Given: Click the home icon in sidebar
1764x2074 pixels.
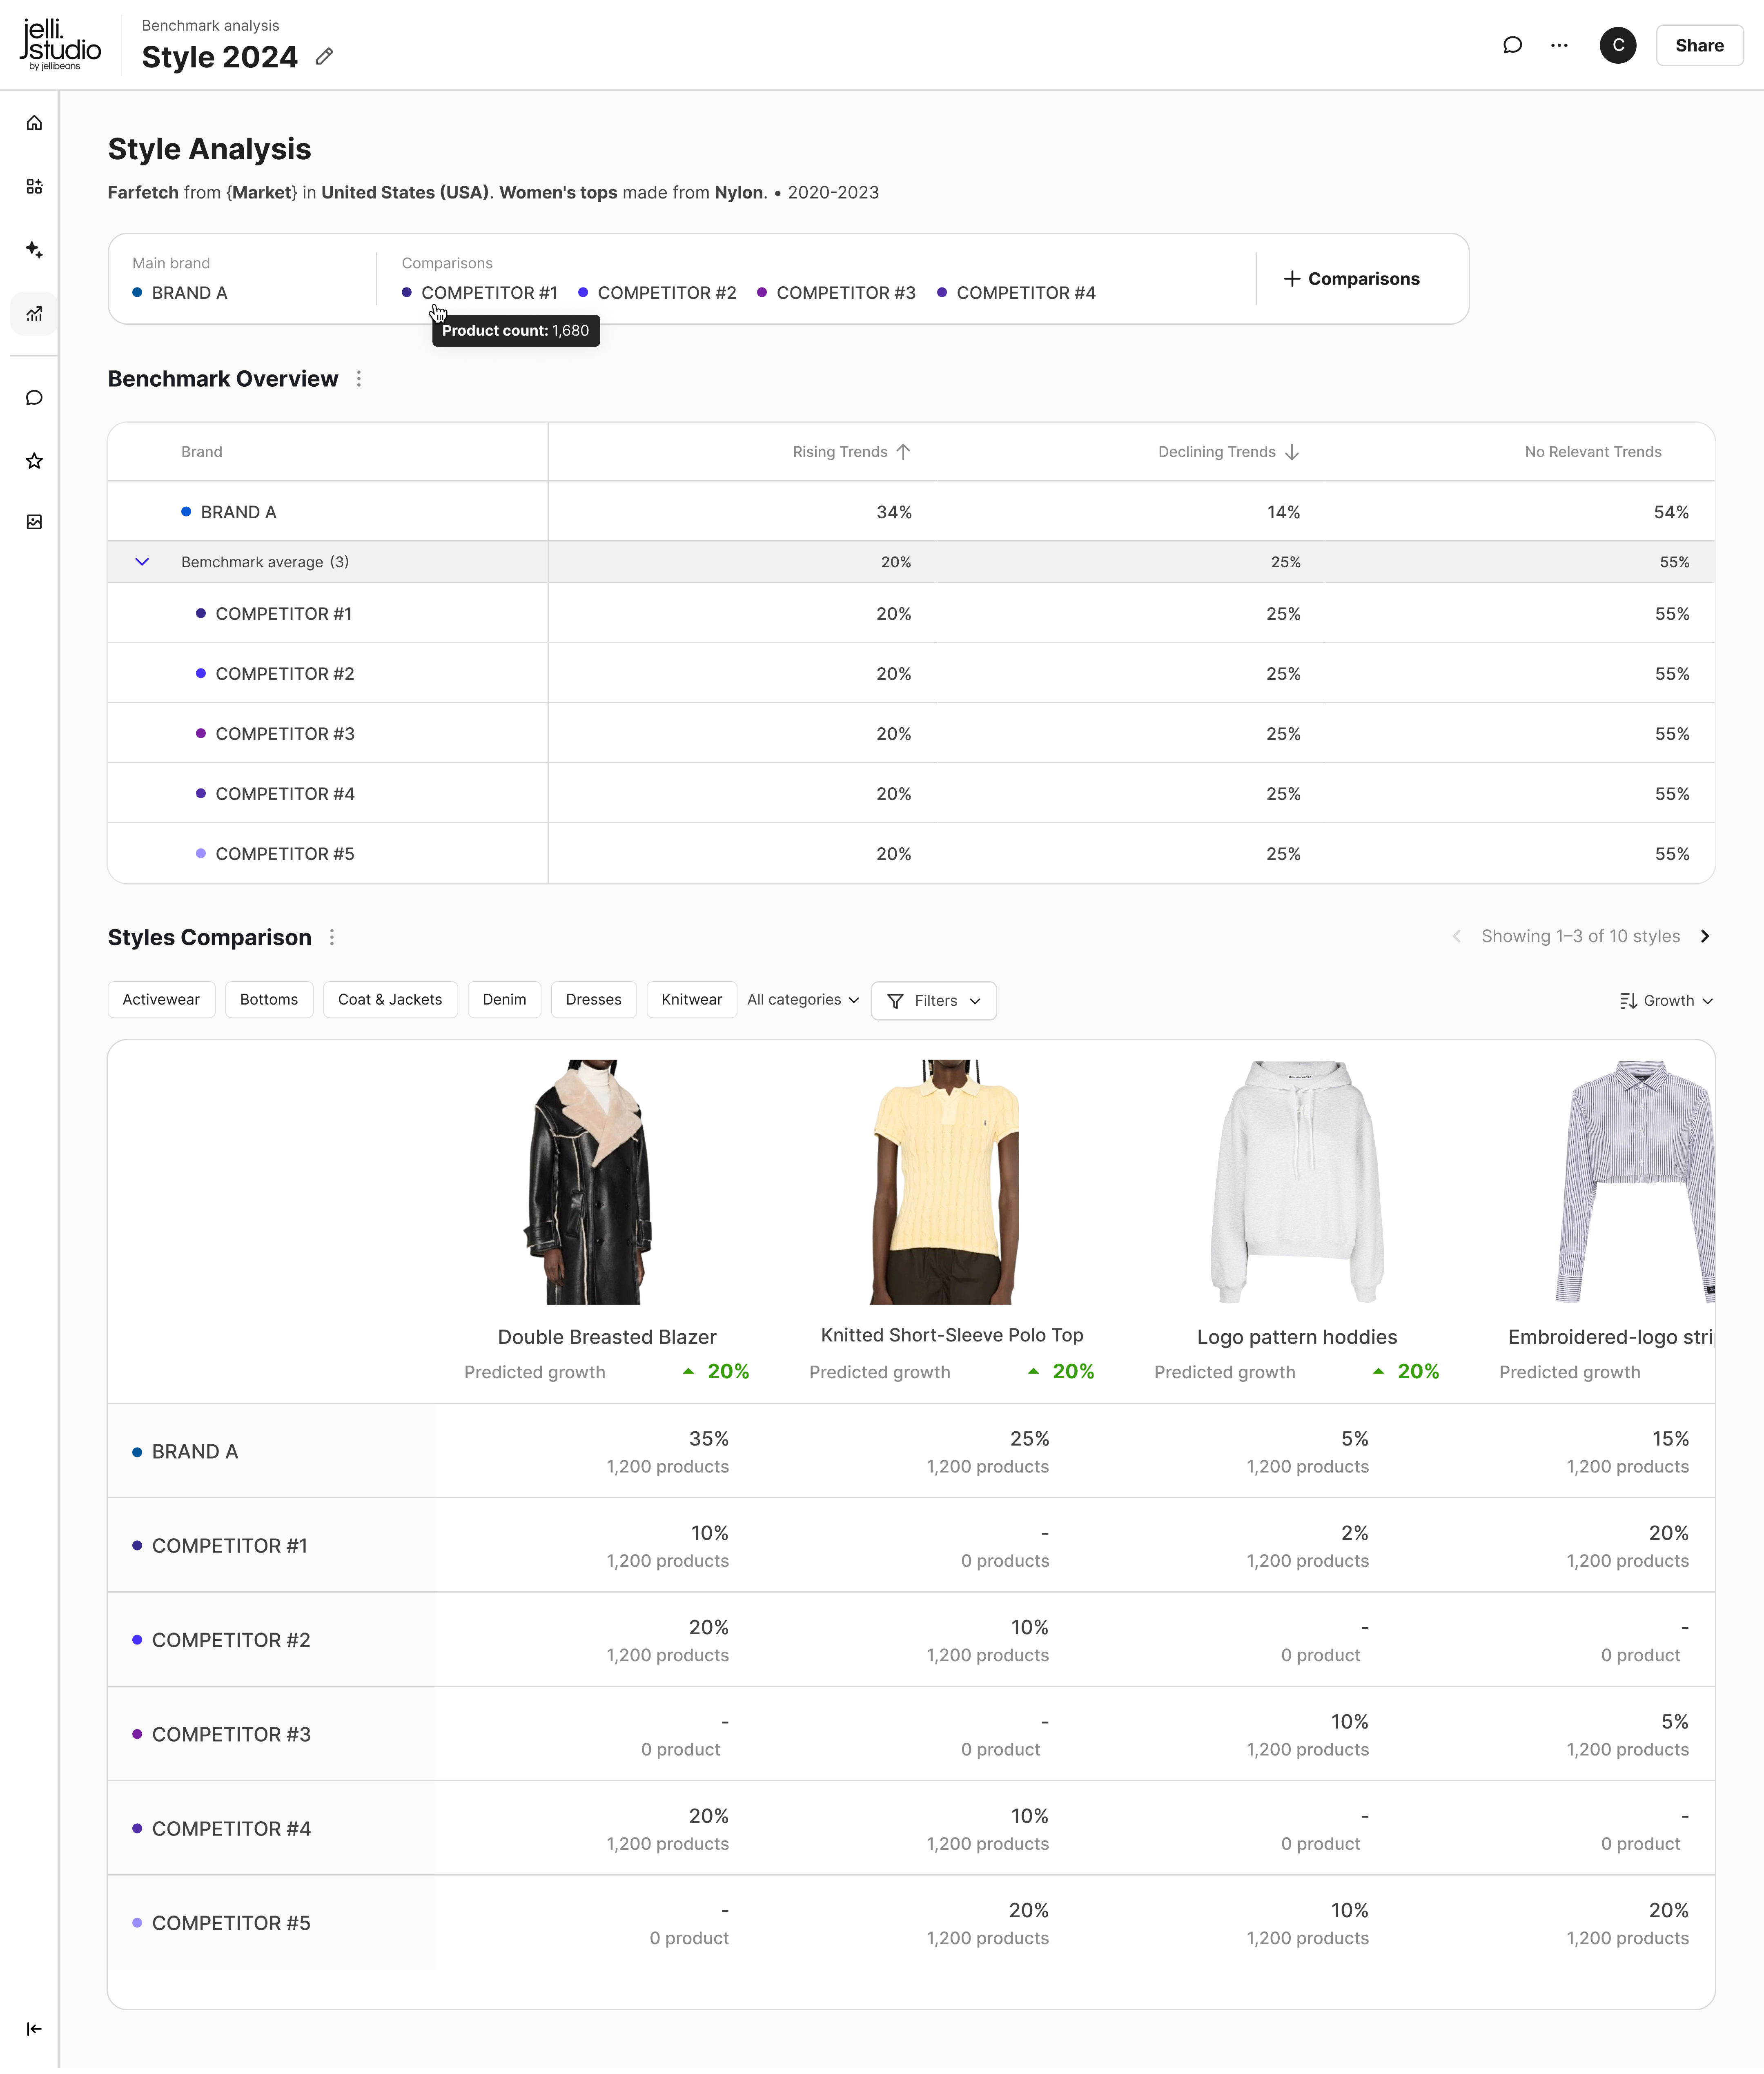Looking at the screenshot, I should [34, 123].
